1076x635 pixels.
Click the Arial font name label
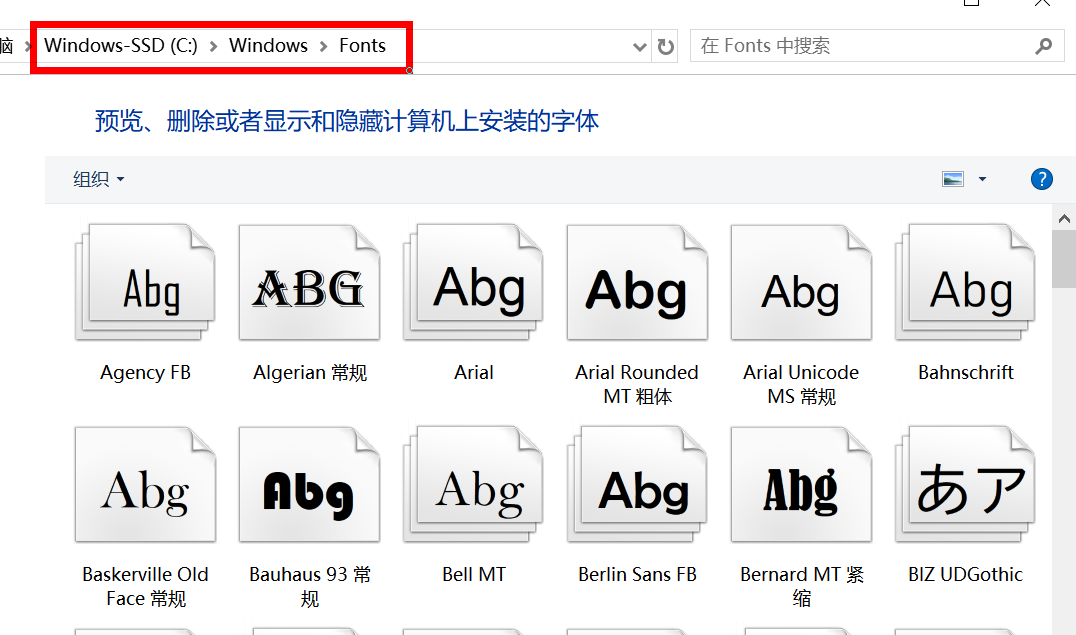pos(473,373)
